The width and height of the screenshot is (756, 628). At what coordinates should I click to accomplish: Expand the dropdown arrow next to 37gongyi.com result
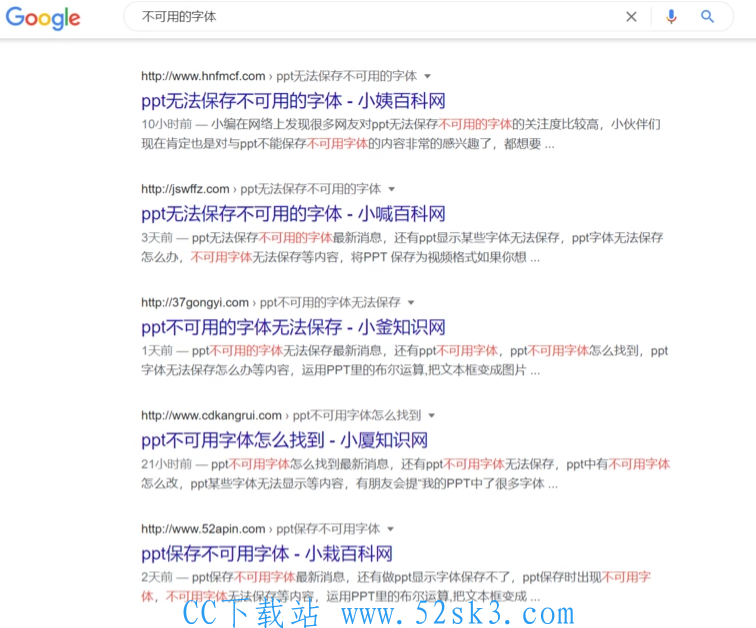pos(411,303)
